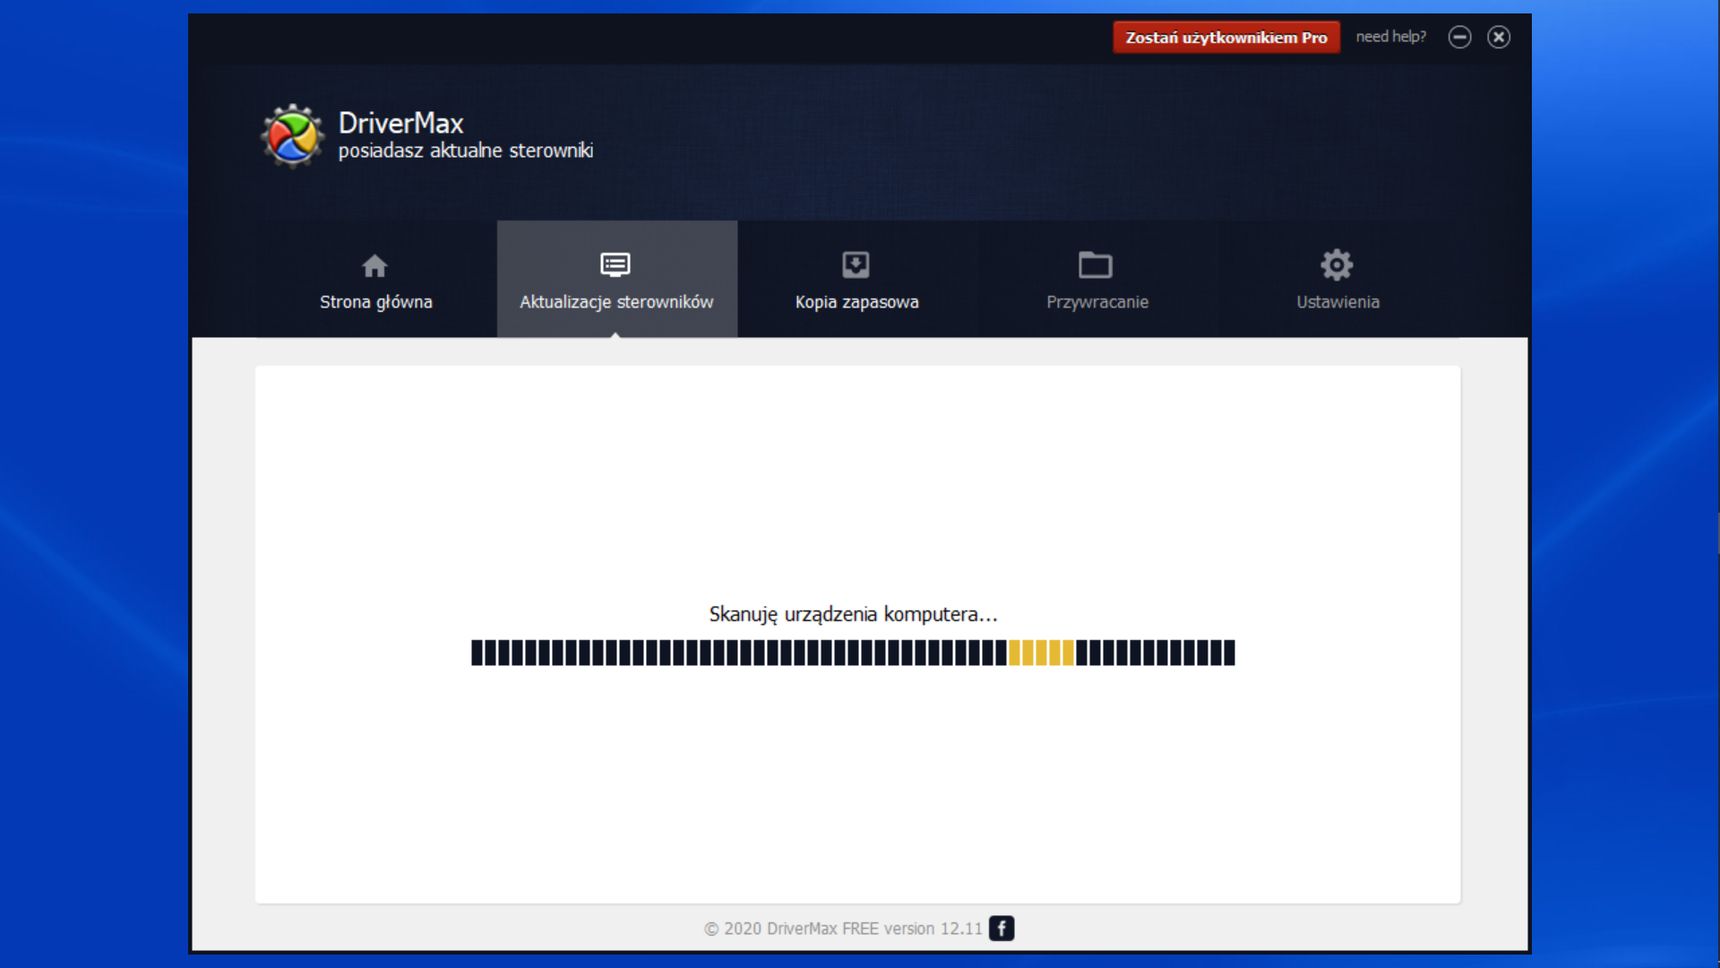Open the Ustawienia tab
1720x968 pixels.
pos(1338,279)
